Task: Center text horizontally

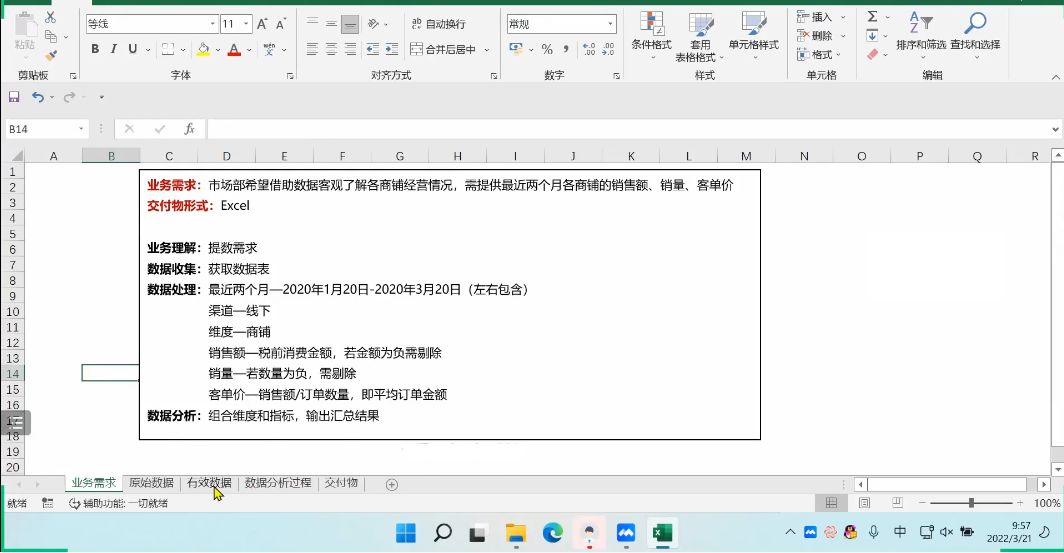Action: [x=331, y=49]
